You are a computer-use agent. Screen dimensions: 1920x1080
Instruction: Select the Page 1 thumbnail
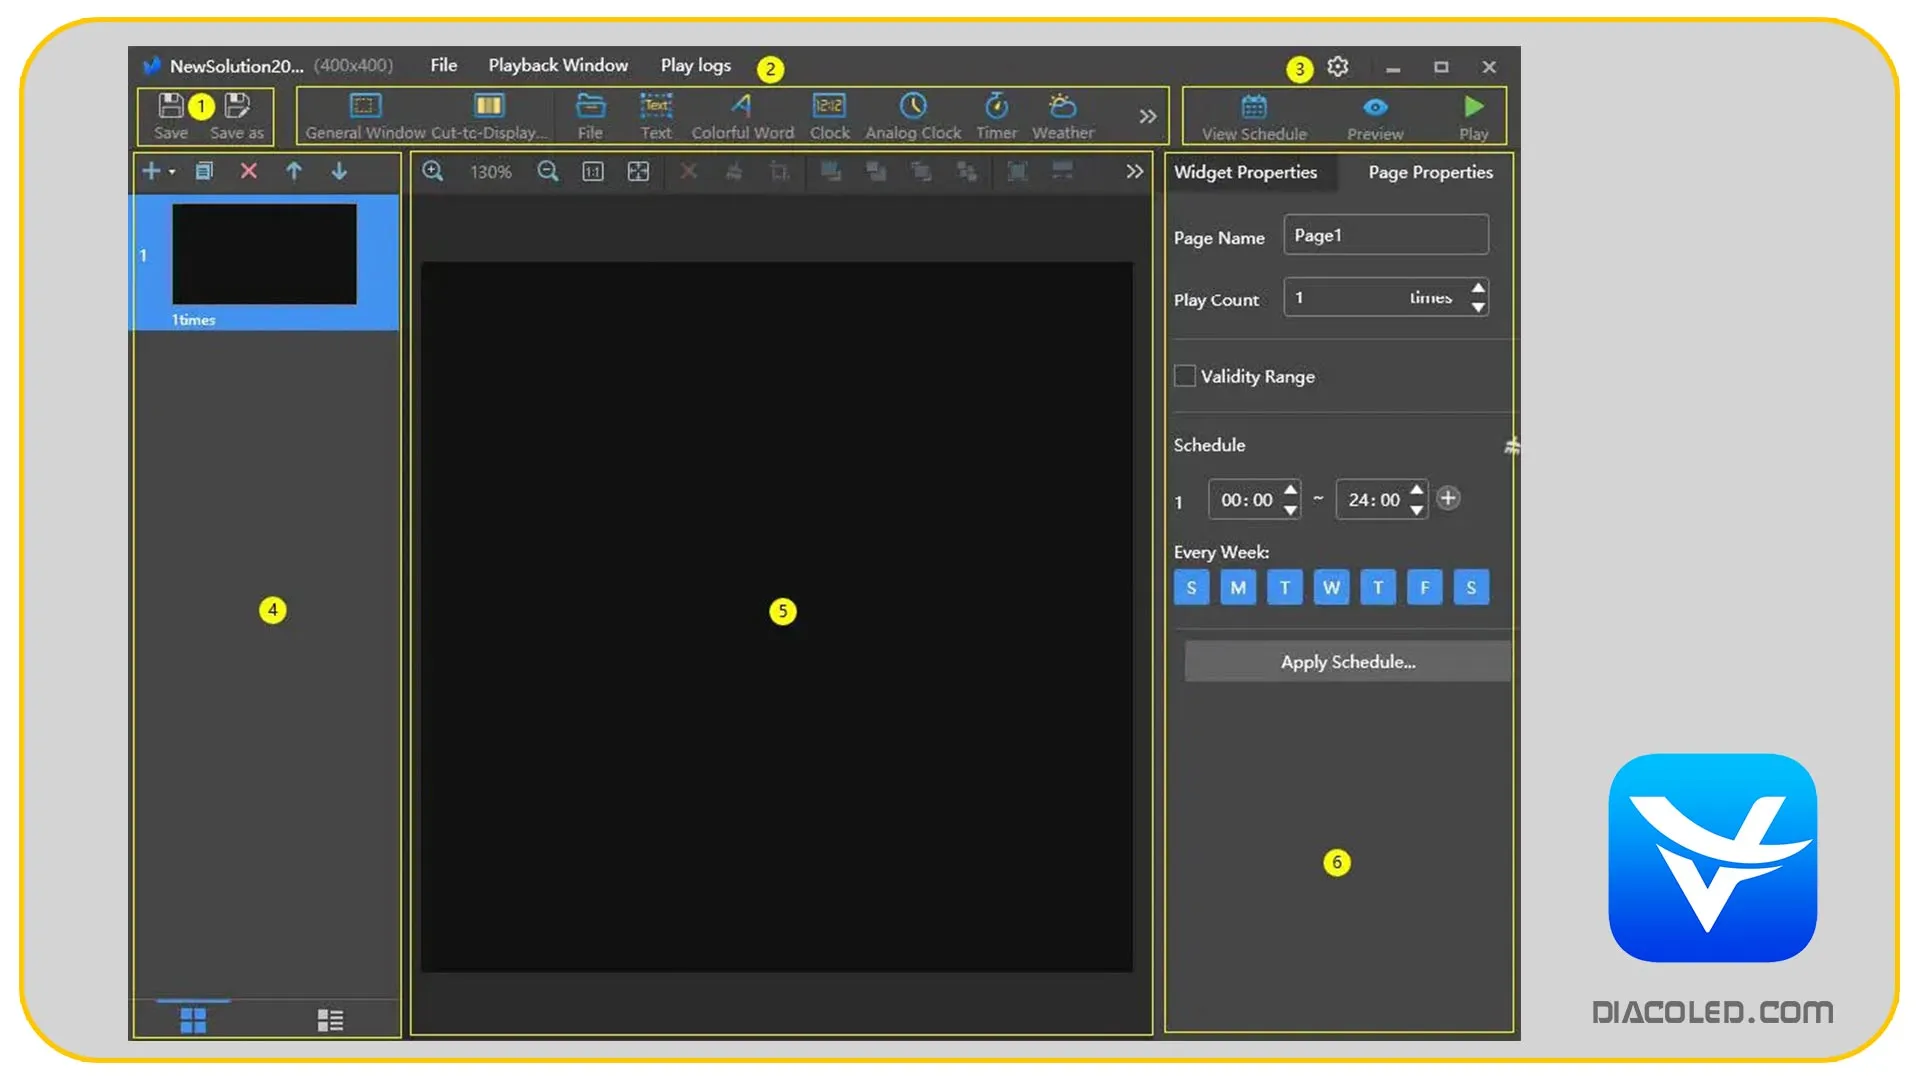pyautogui.click(x=265, y=255)
